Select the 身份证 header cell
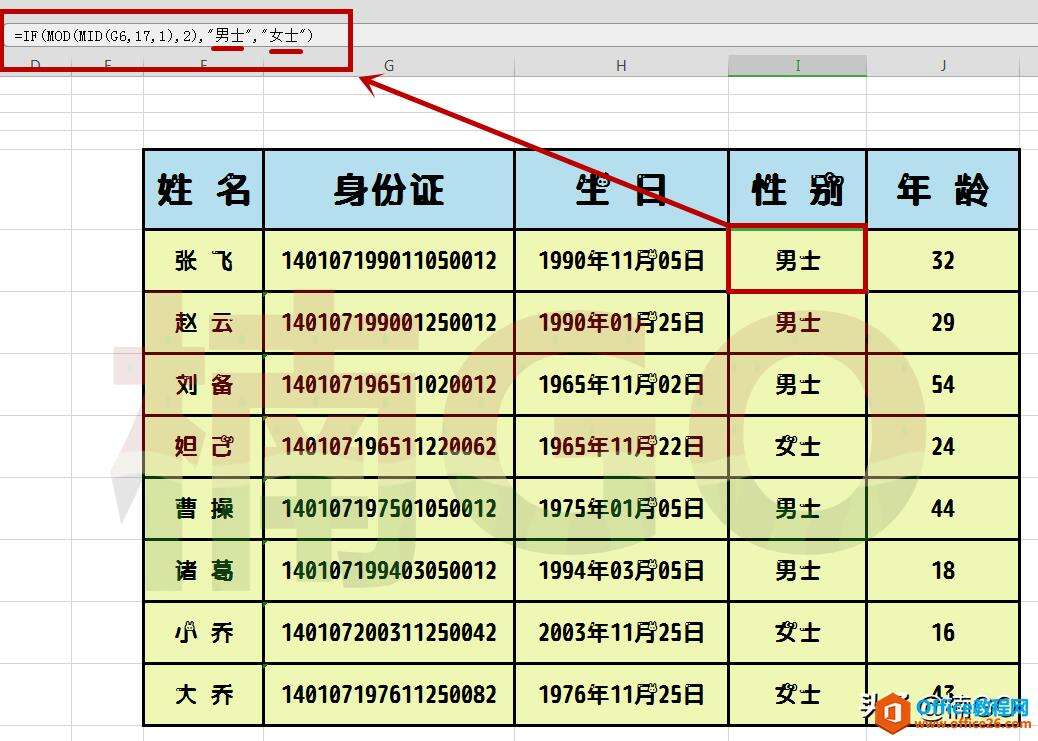The image size is (1038, 741). coord(389,190)
